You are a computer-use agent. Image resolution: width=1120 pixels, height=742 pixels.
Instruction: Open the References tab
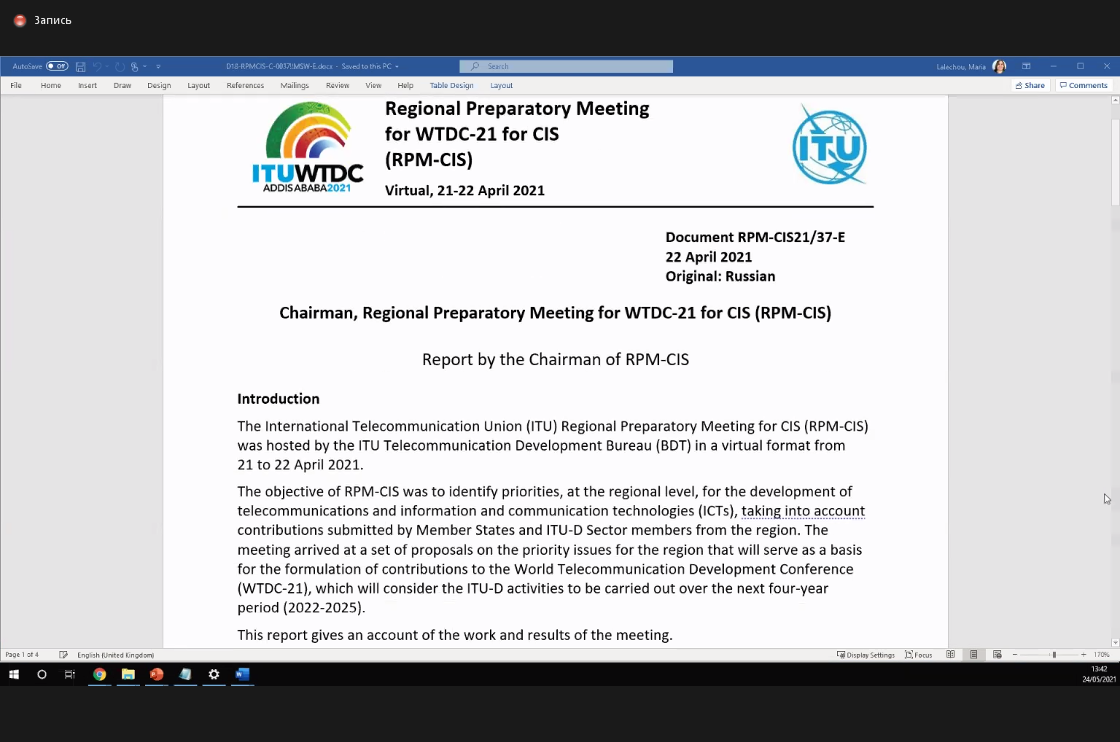[245, 85]
